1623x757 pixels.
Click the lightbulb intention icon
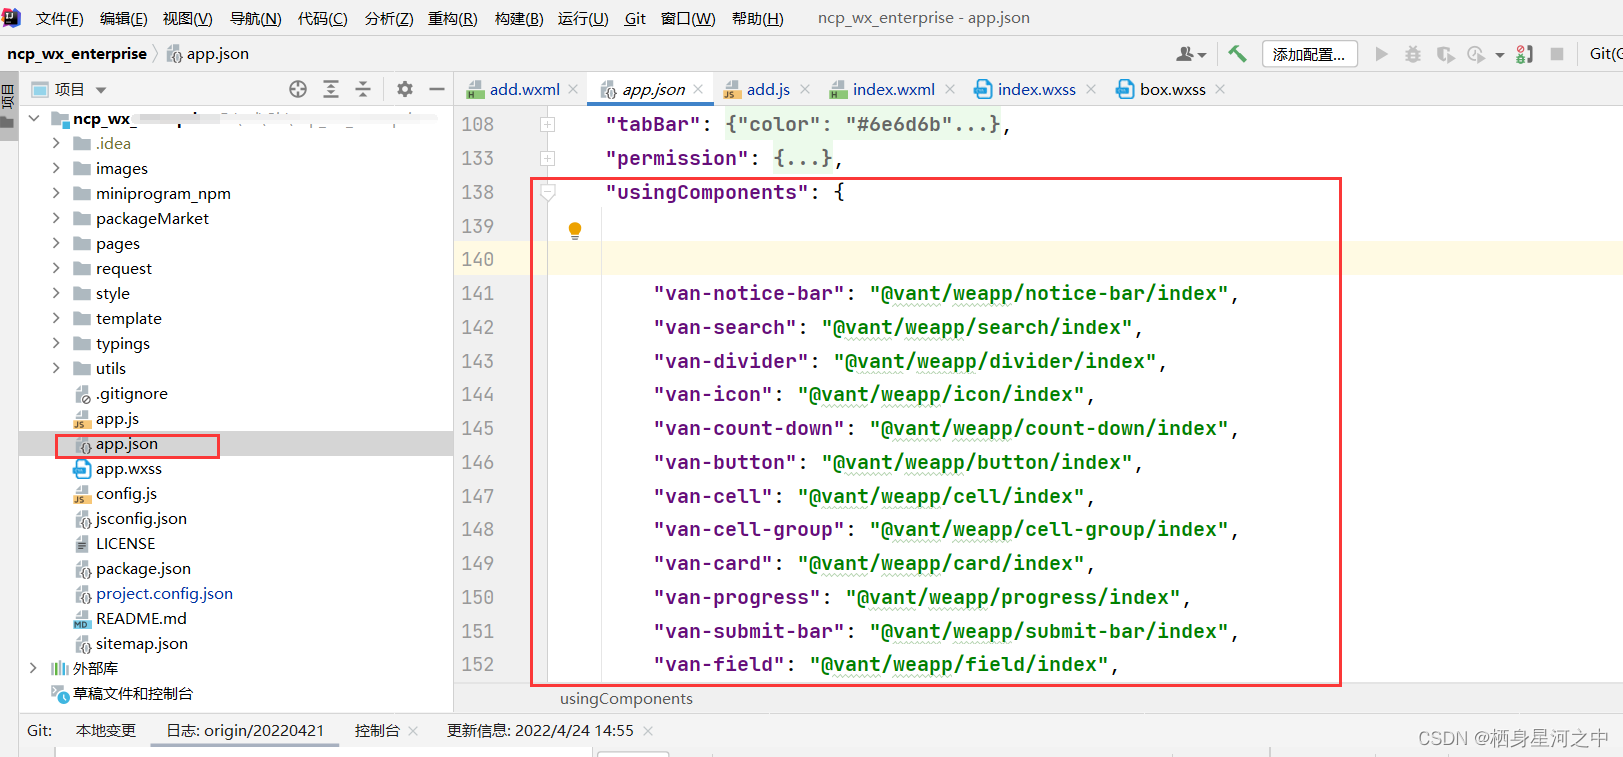[575, 230]
